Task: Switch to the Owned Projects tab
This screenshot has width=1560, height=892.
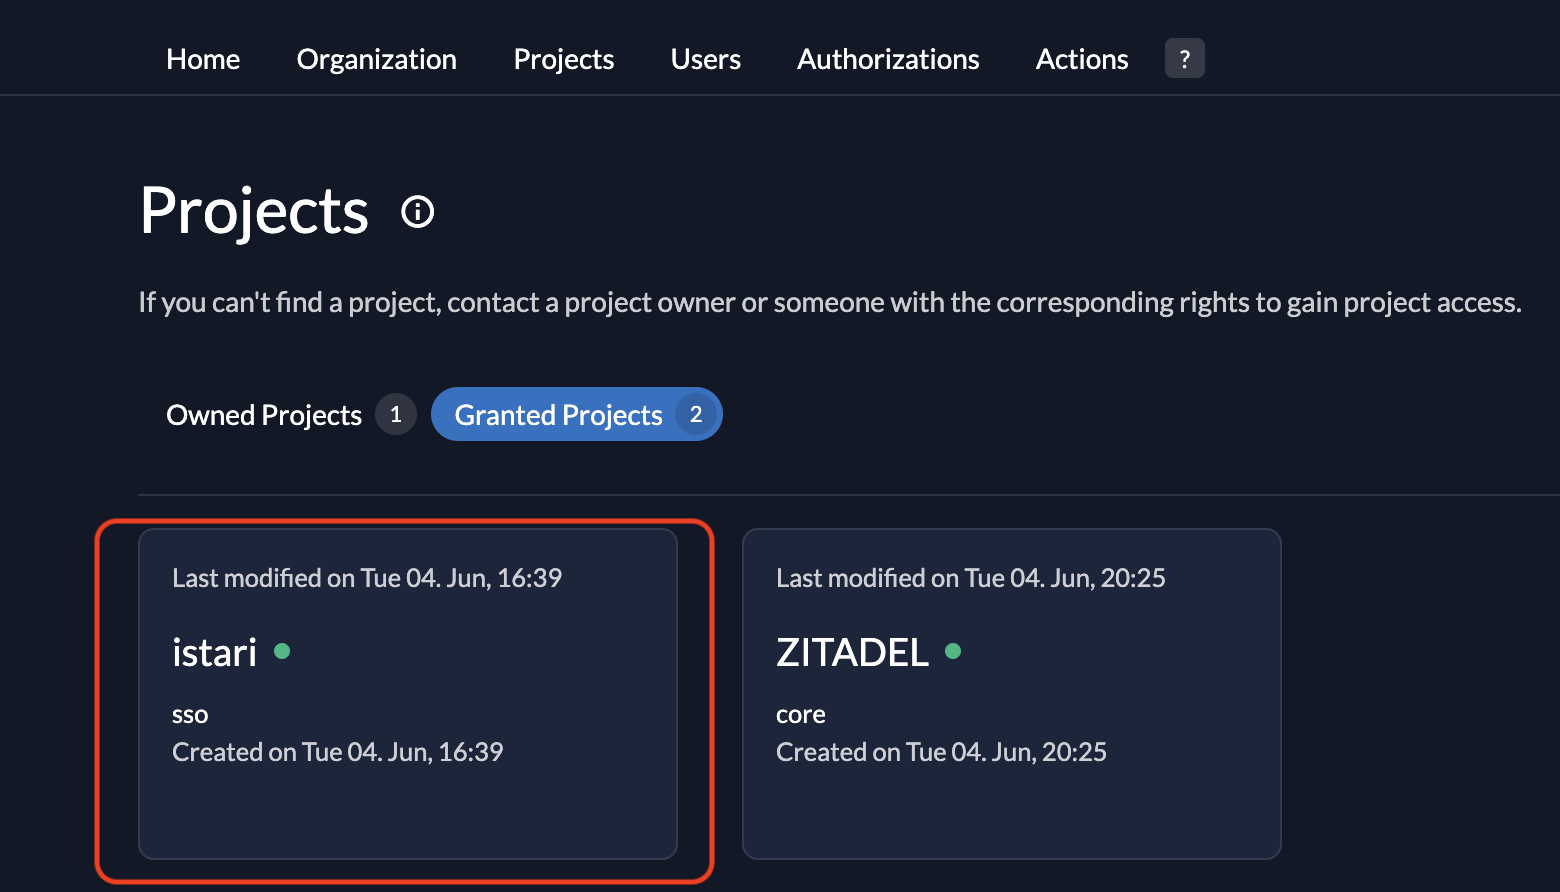Action: click(264, 415)
